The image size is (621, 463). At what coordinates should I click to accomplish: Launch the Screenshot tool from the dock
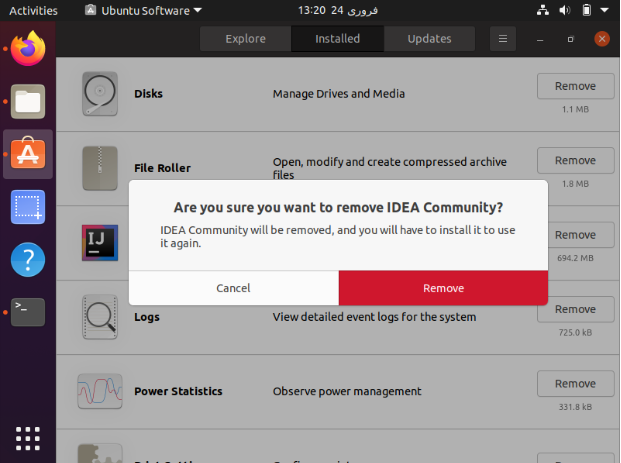[28, 207]
